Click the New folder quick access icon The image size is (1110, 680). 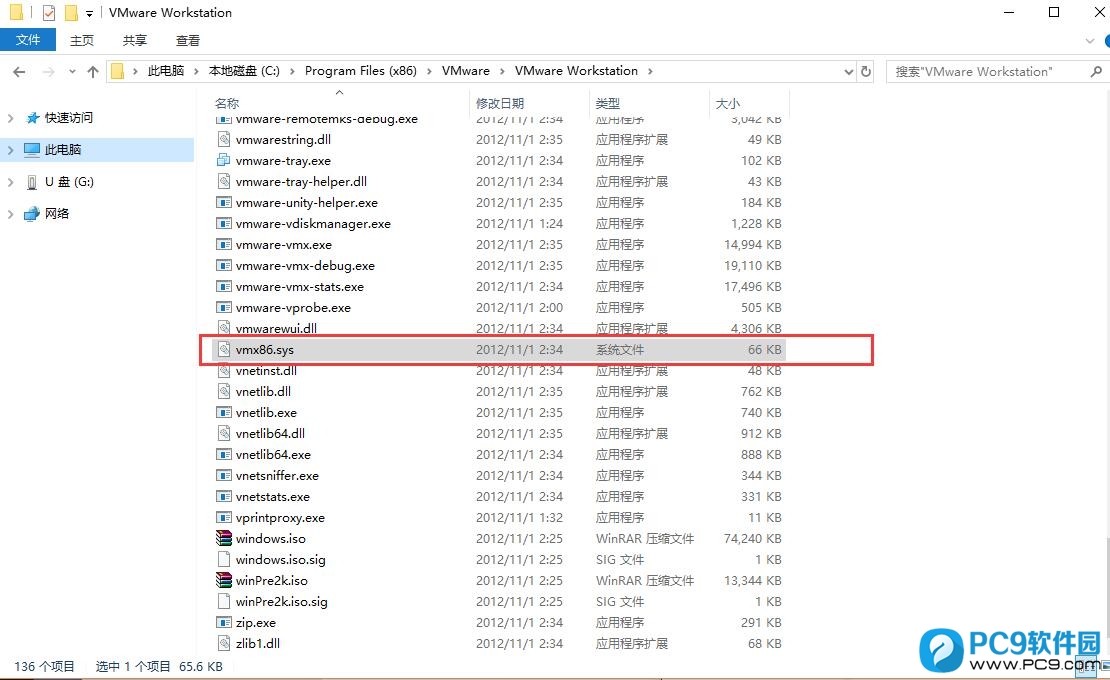coord(71,13)
